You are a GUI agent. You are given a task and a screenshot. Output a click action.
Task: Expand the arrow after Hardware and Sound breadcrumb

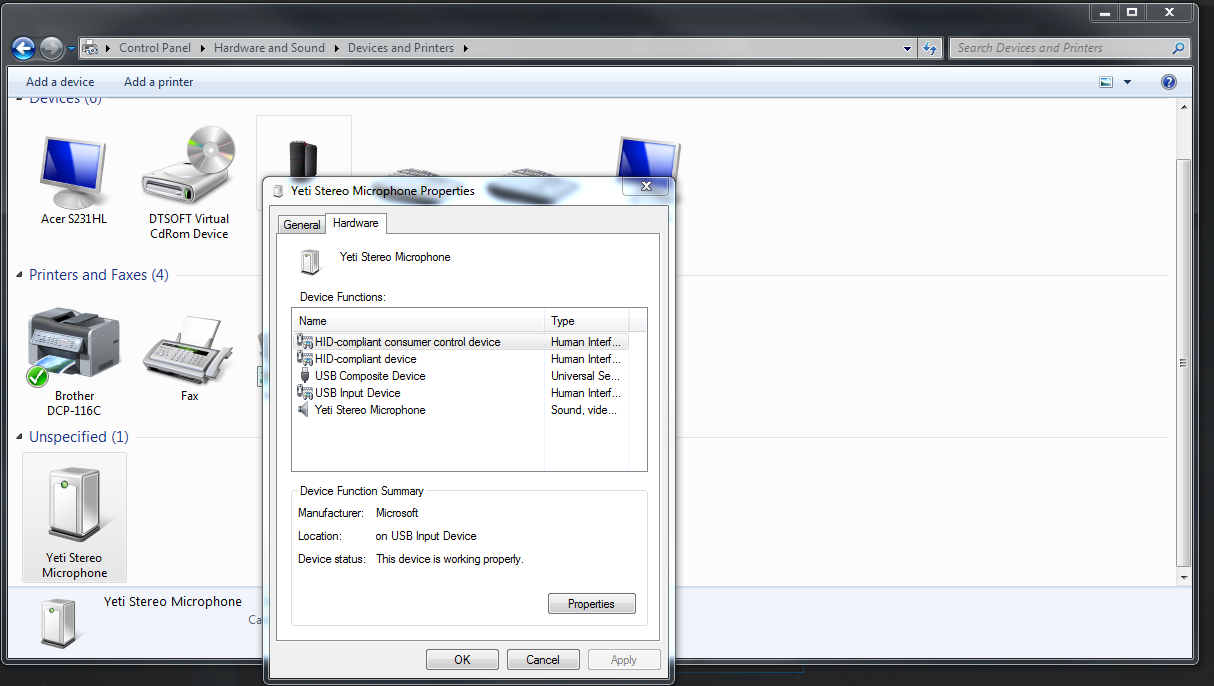coord(336,48)
